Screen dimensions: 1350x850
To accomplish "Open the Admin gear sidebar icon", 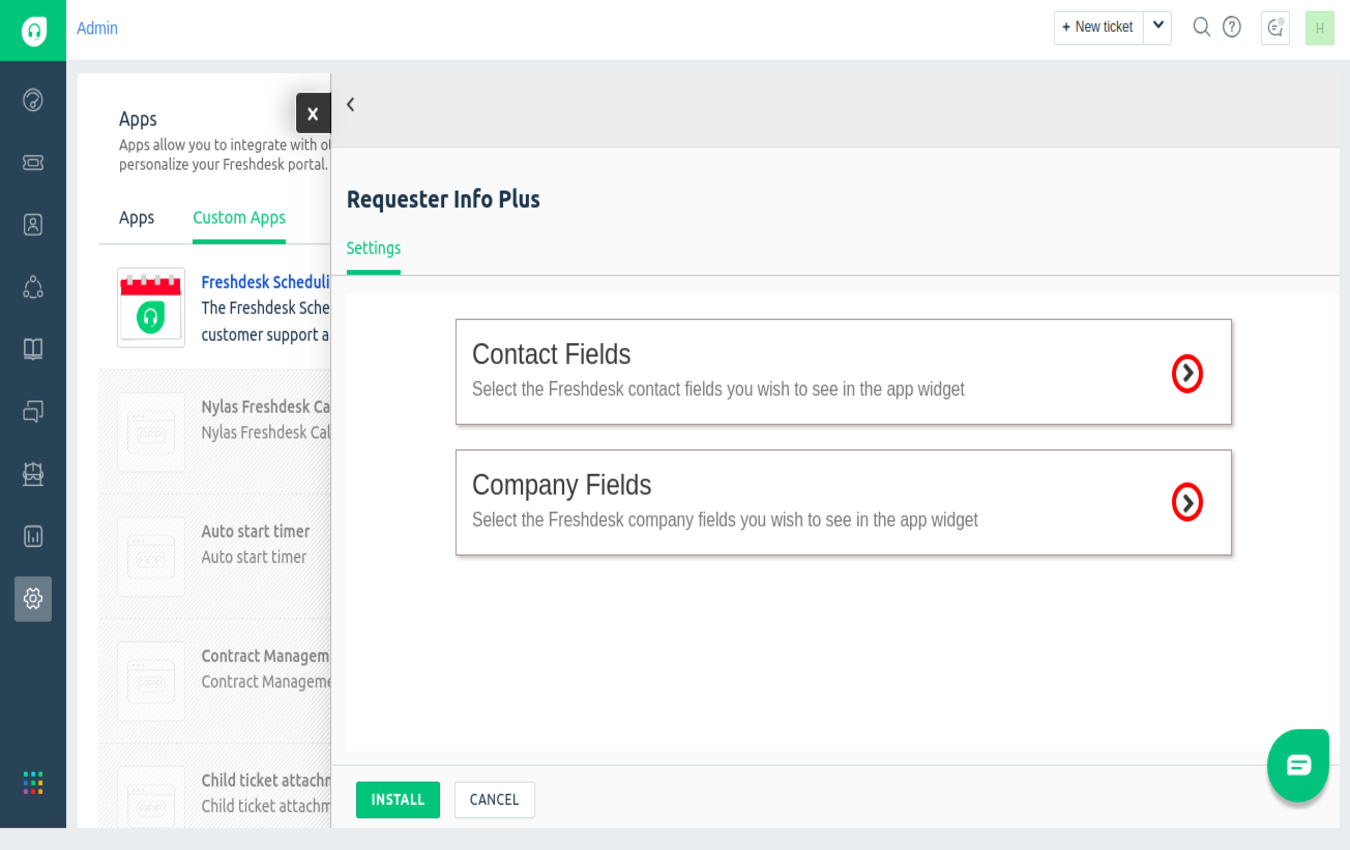I will pyautogui.click(x=33, y=598).
